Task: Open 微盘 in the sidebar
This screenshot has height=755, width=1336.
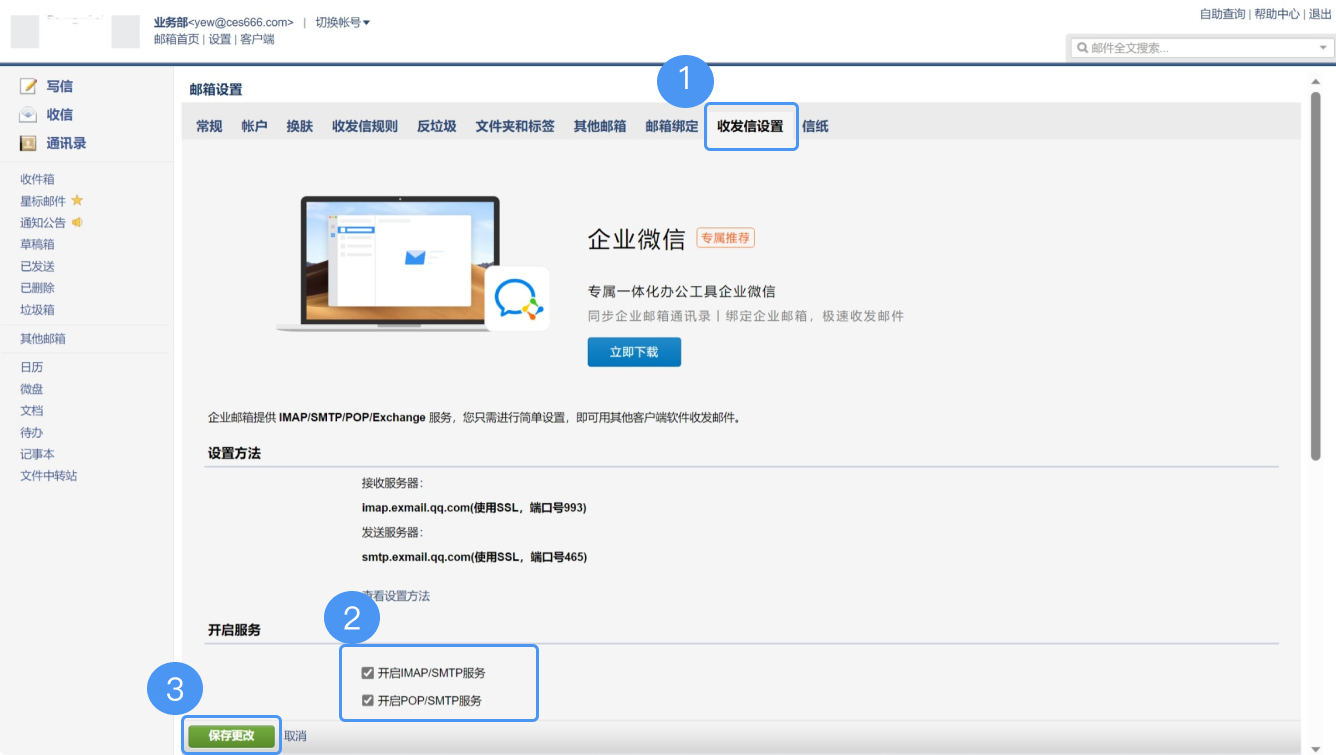Action: 32,389
